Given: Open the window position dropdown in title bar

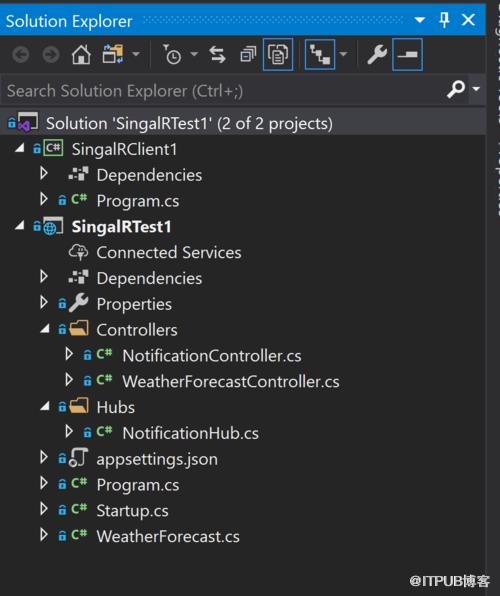Looking at the screenshot, I should pyautogui.click(x=419, y=20).
